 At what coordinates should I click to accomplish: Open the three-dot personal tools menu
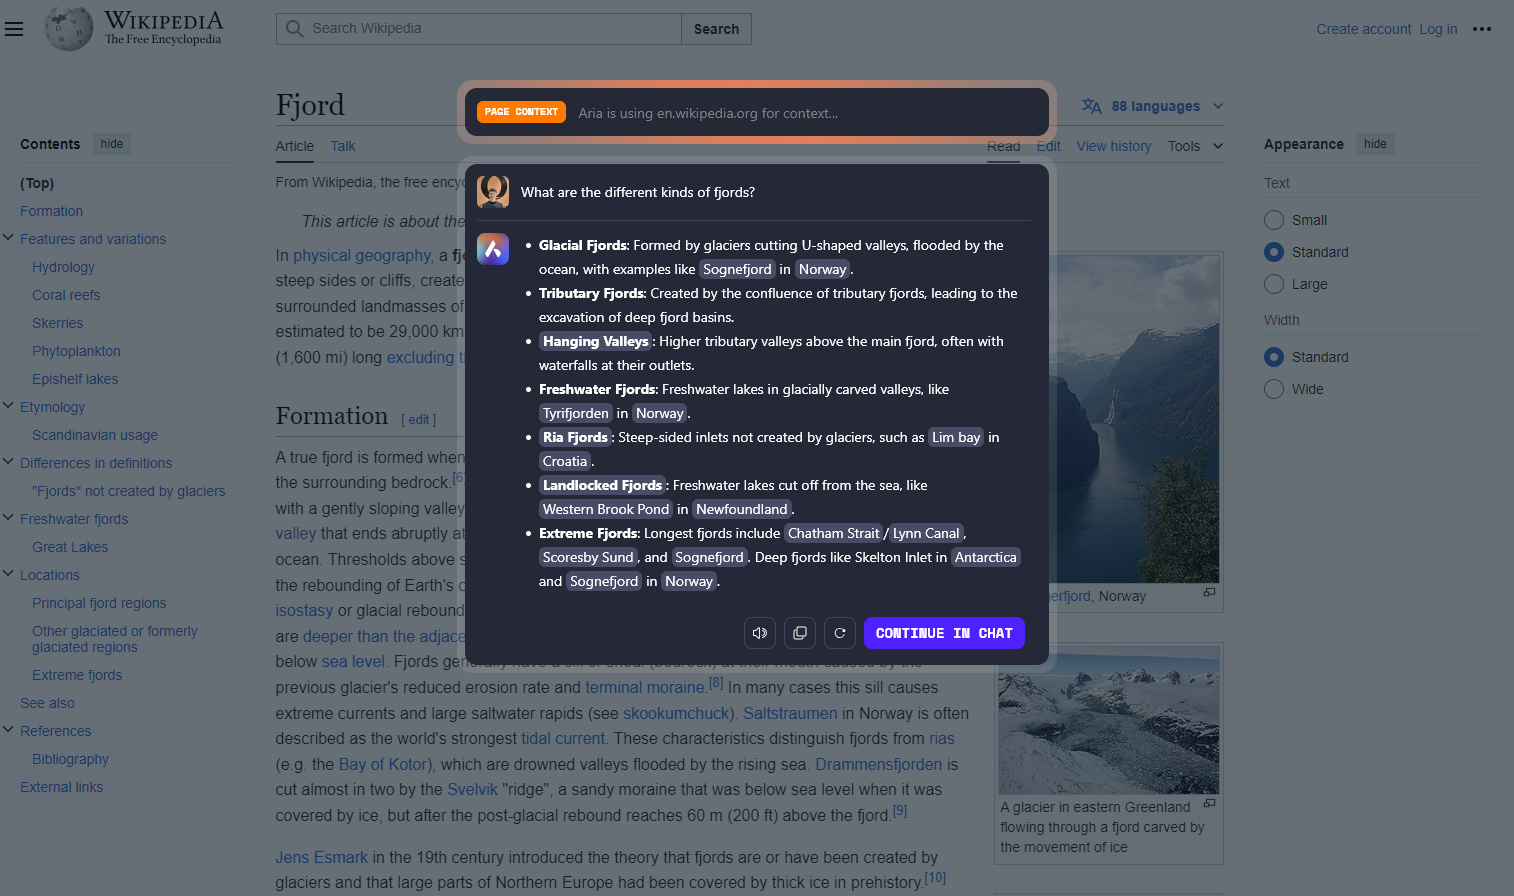point(1482,29)
